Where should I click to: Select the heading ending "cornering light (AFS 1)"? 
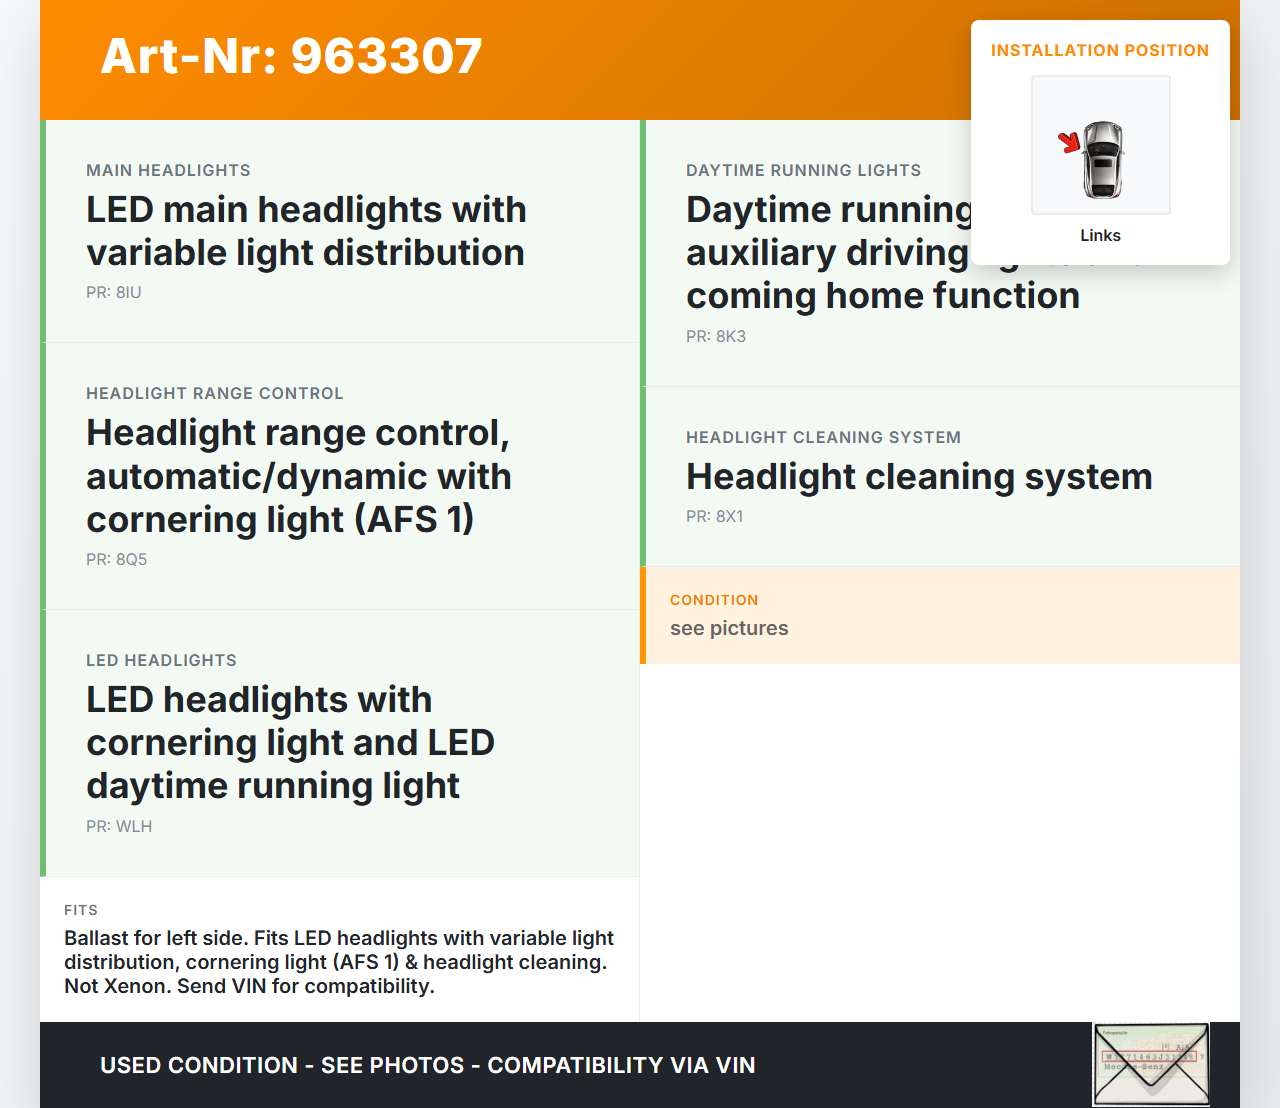[x=299, y=476]
